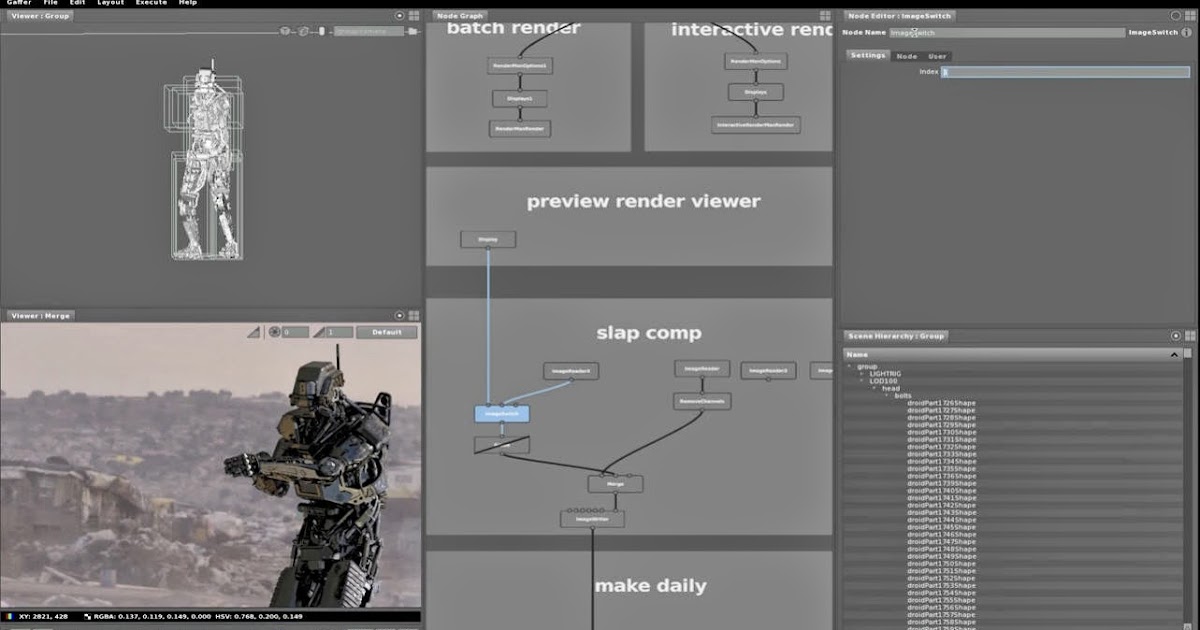Click the info icon beside ImageSwitch label
Image resolution: width=1200 pixels, height=630 pixels.
[1187, 31]
